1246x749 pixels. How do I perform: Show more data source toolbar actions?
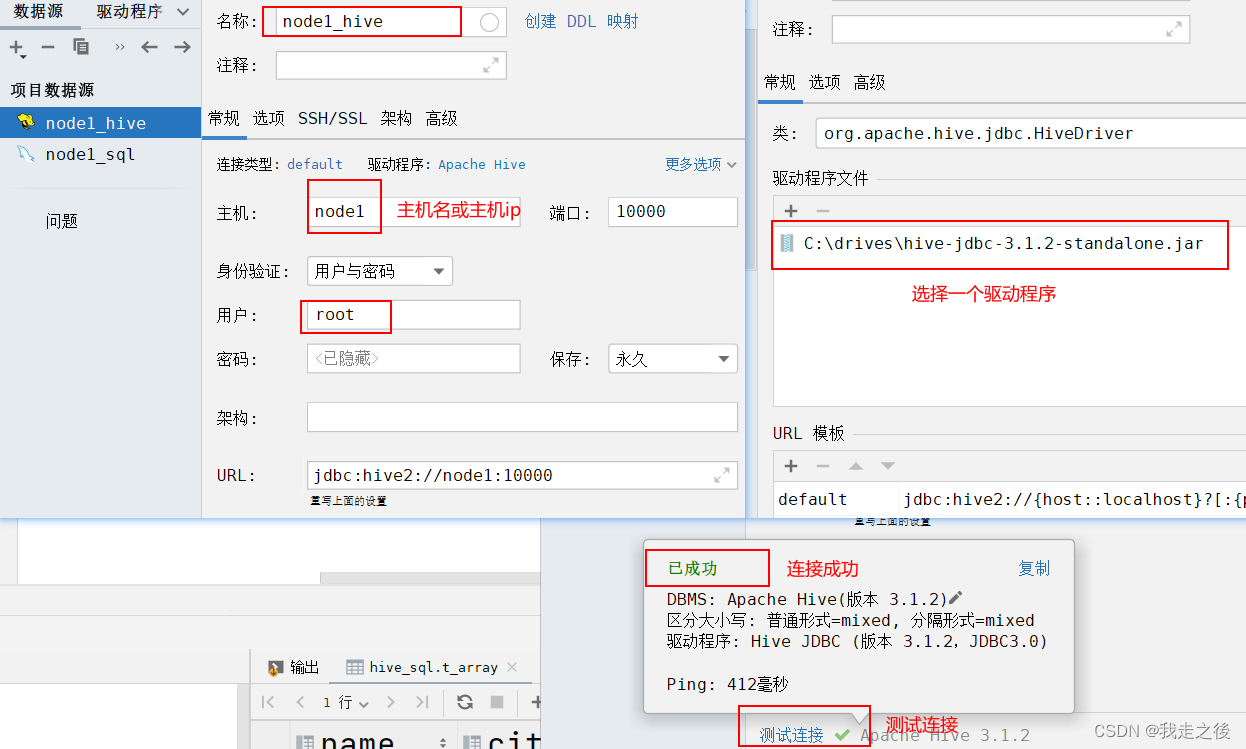pyautogui.click(x=120, y=47)
